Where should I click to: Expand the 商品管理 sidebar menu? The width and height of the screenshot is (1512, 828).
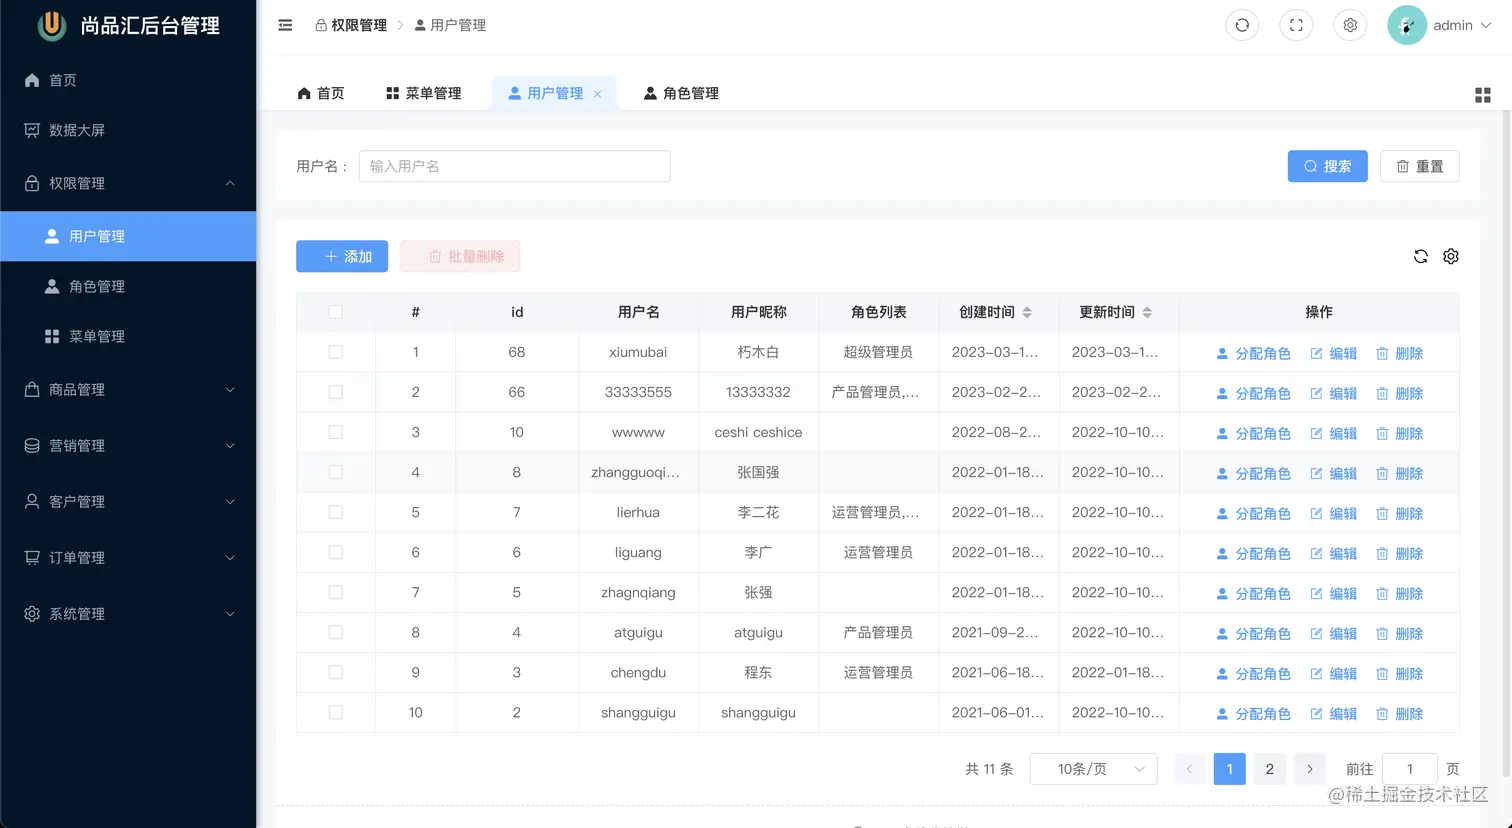pyautogui.click(x=128, y=389)
